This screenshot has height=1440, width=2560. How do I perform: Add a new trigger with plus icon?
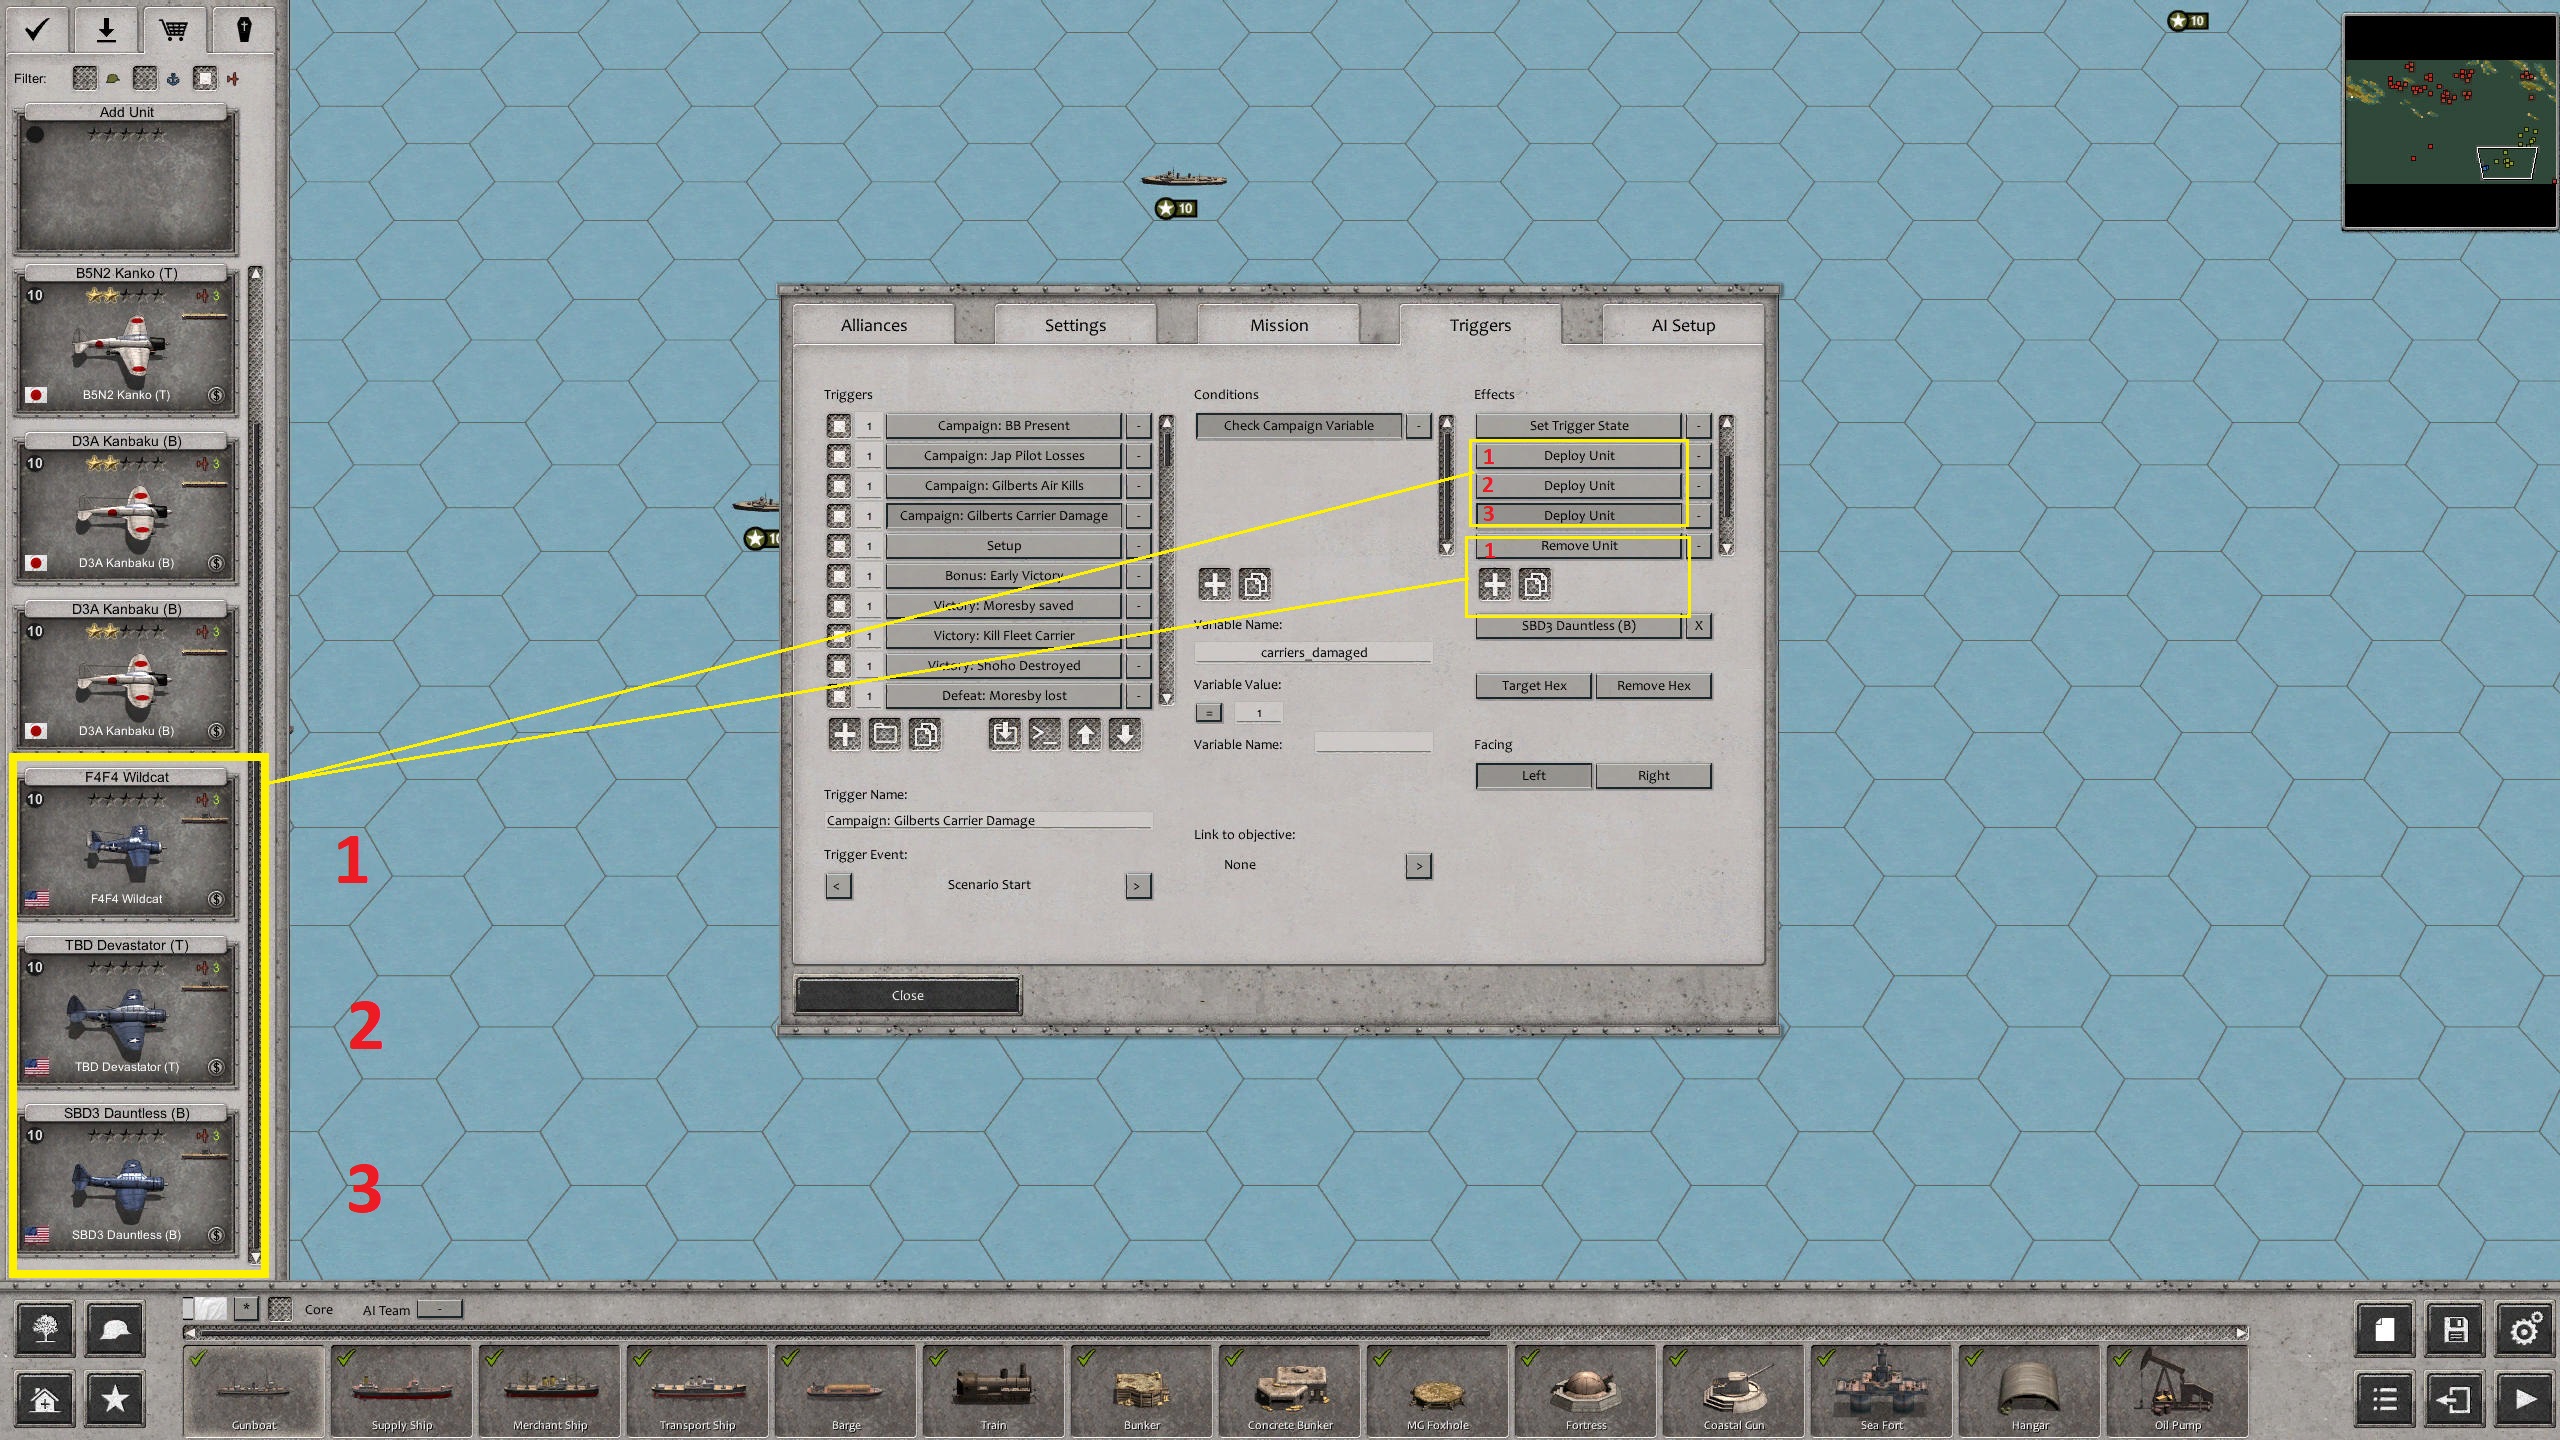click(844, 735)
